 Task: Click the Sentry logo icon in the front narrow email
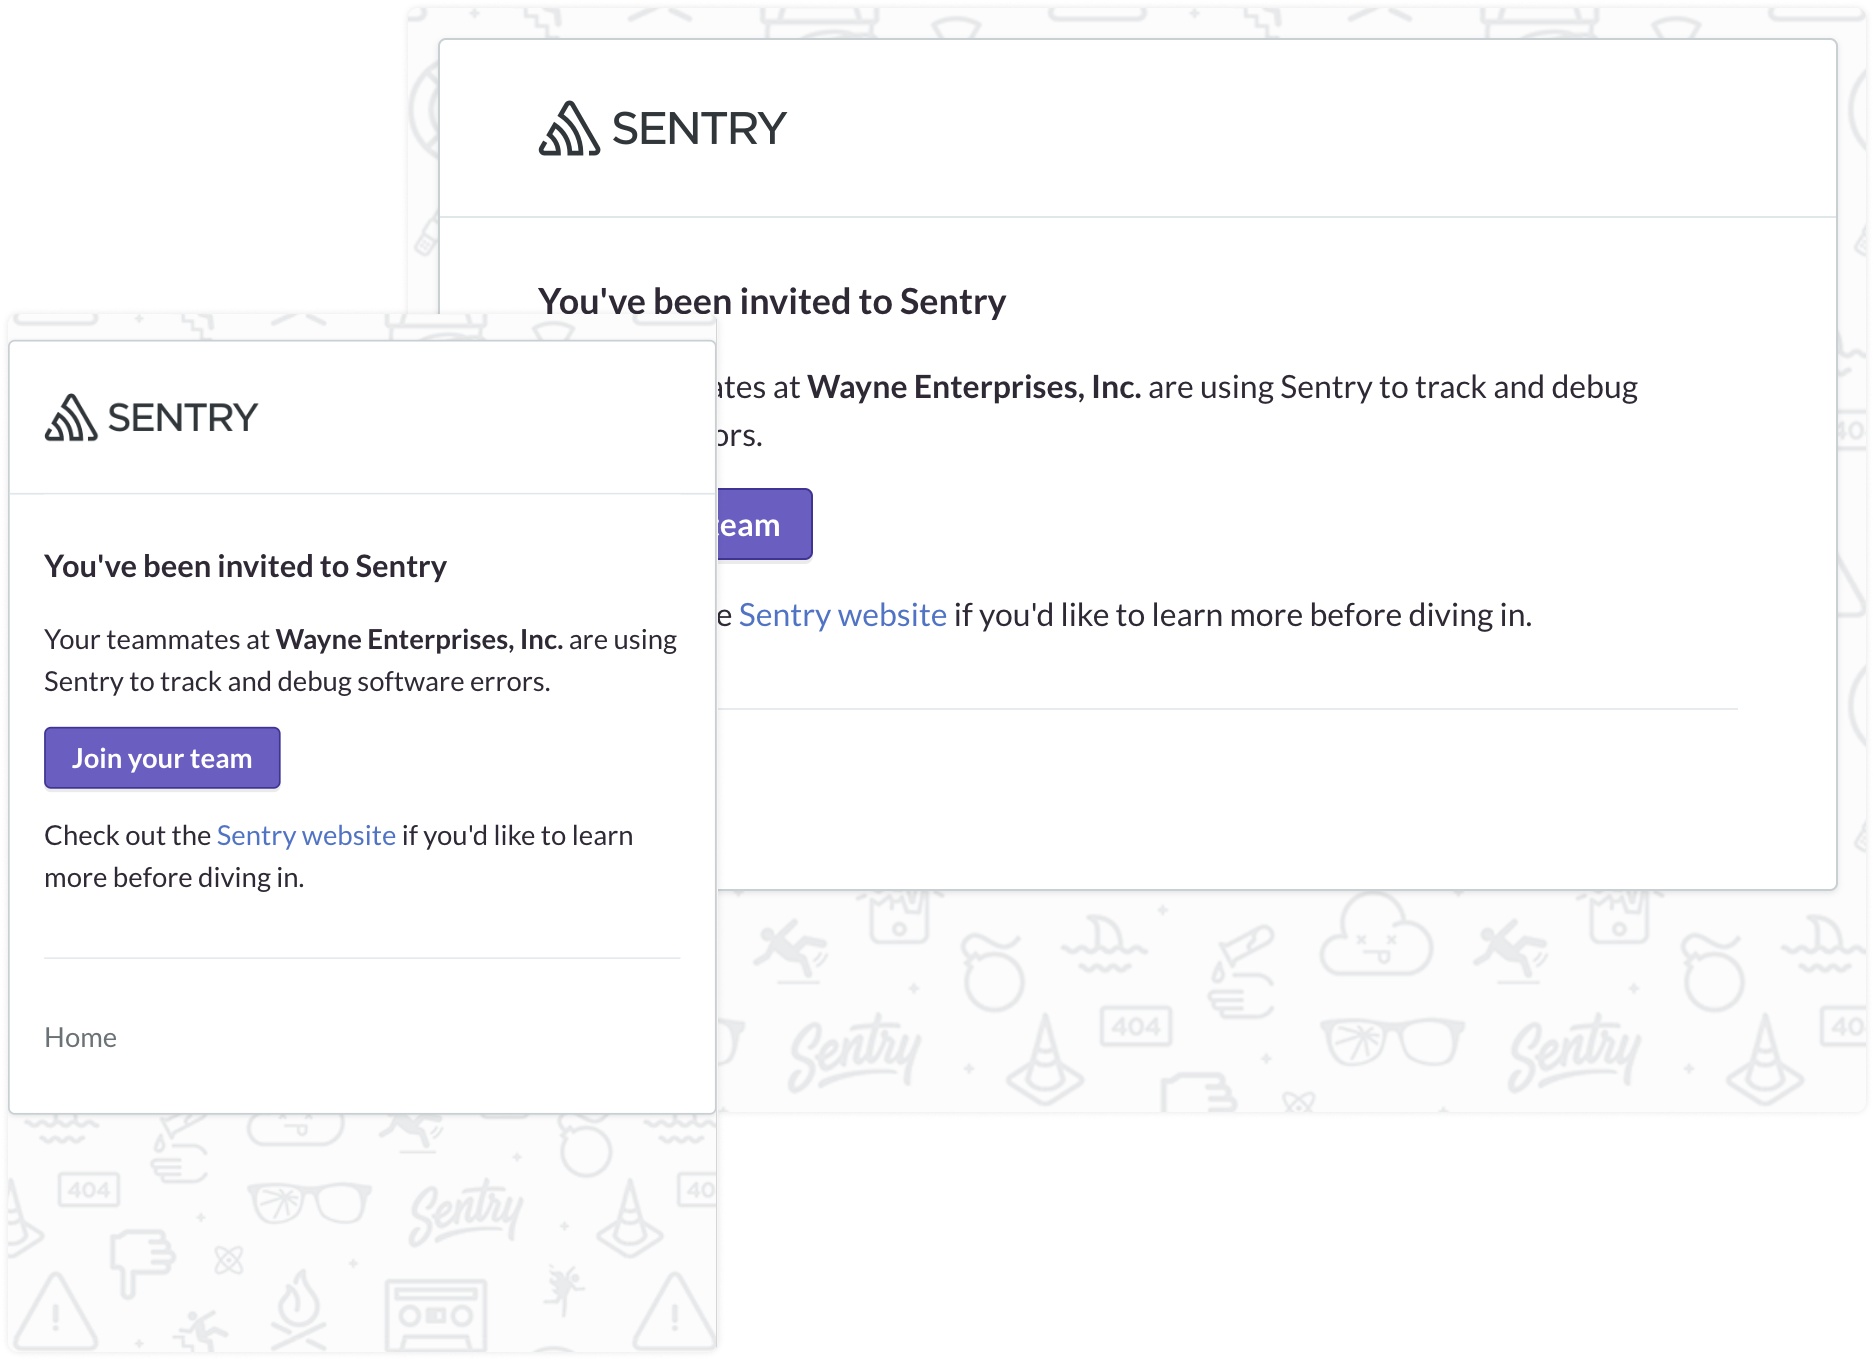point(71,418)
